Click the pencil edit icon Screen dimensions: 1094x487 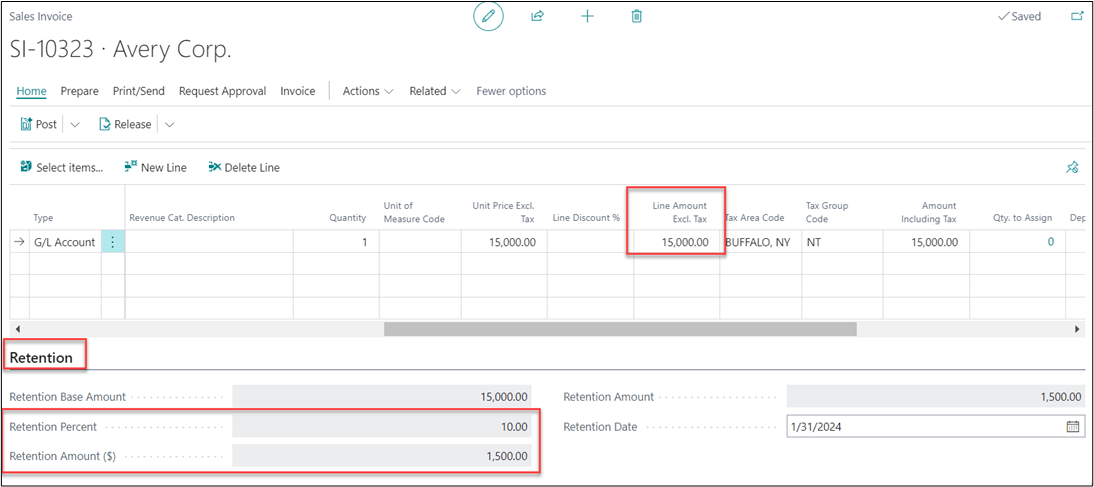coord(488,17)
